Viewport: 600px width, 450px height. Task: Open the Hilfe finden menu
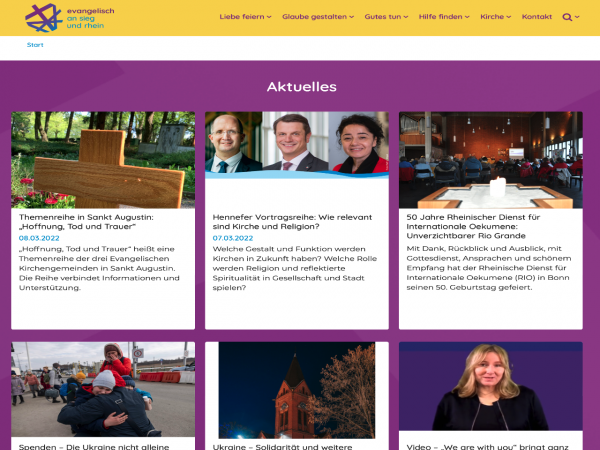(x=444, y=17)
